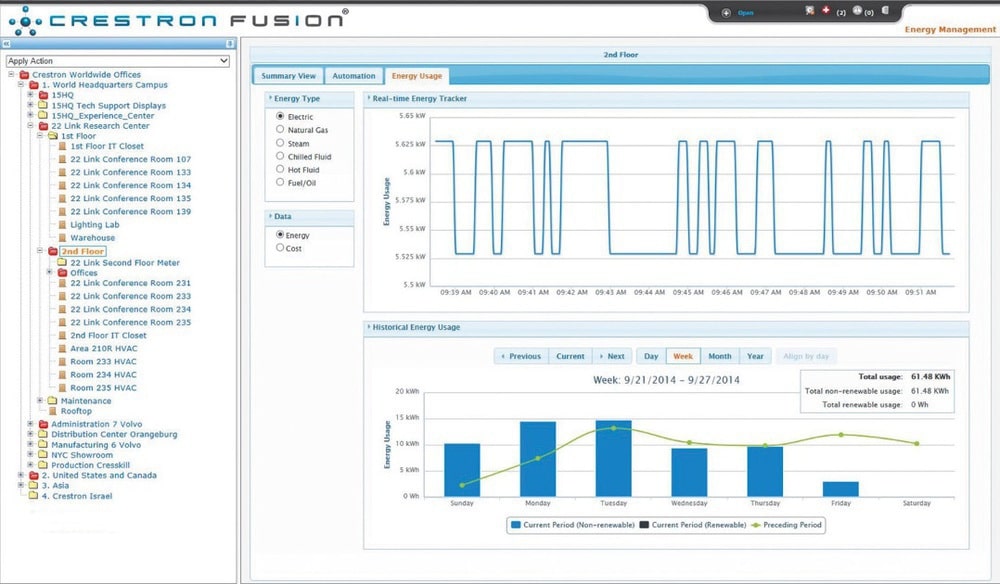Open the clock schedule icon in top bar
The height and width of the screenshot is (584, 1000).
857,11
